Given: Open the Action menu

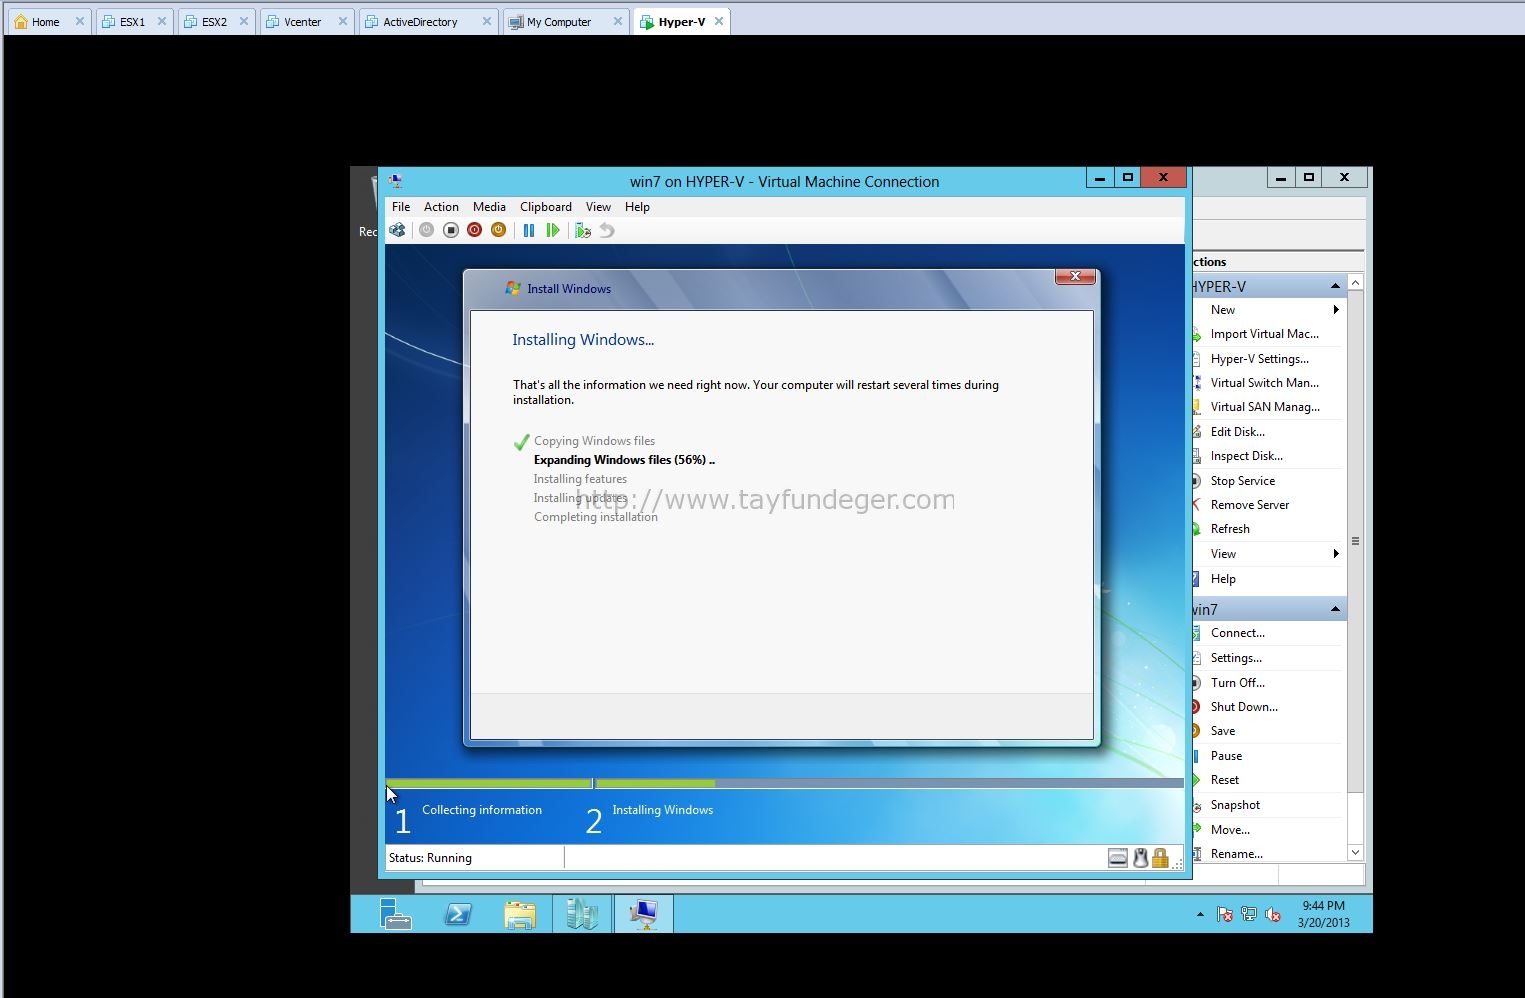Looking at the screenshot, I should (441, 207).
